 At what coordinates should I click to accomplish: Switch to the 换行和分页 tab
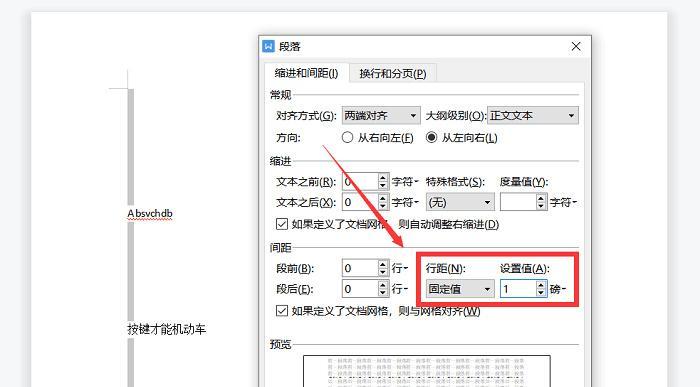coord(392,74)
